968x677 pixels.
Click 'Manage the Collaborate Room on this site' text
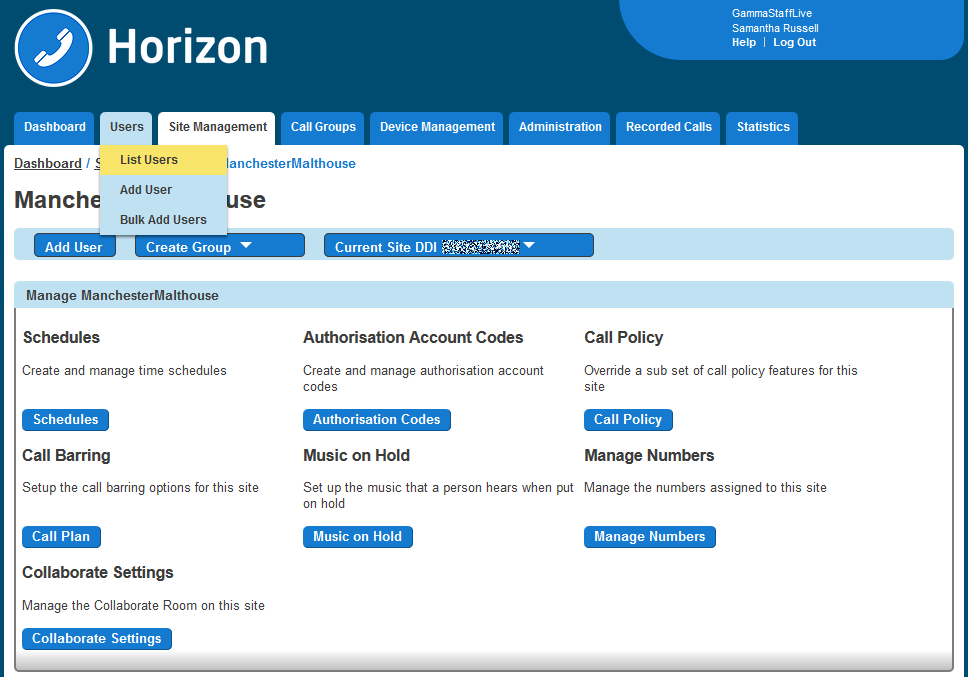tap(143, 605)
